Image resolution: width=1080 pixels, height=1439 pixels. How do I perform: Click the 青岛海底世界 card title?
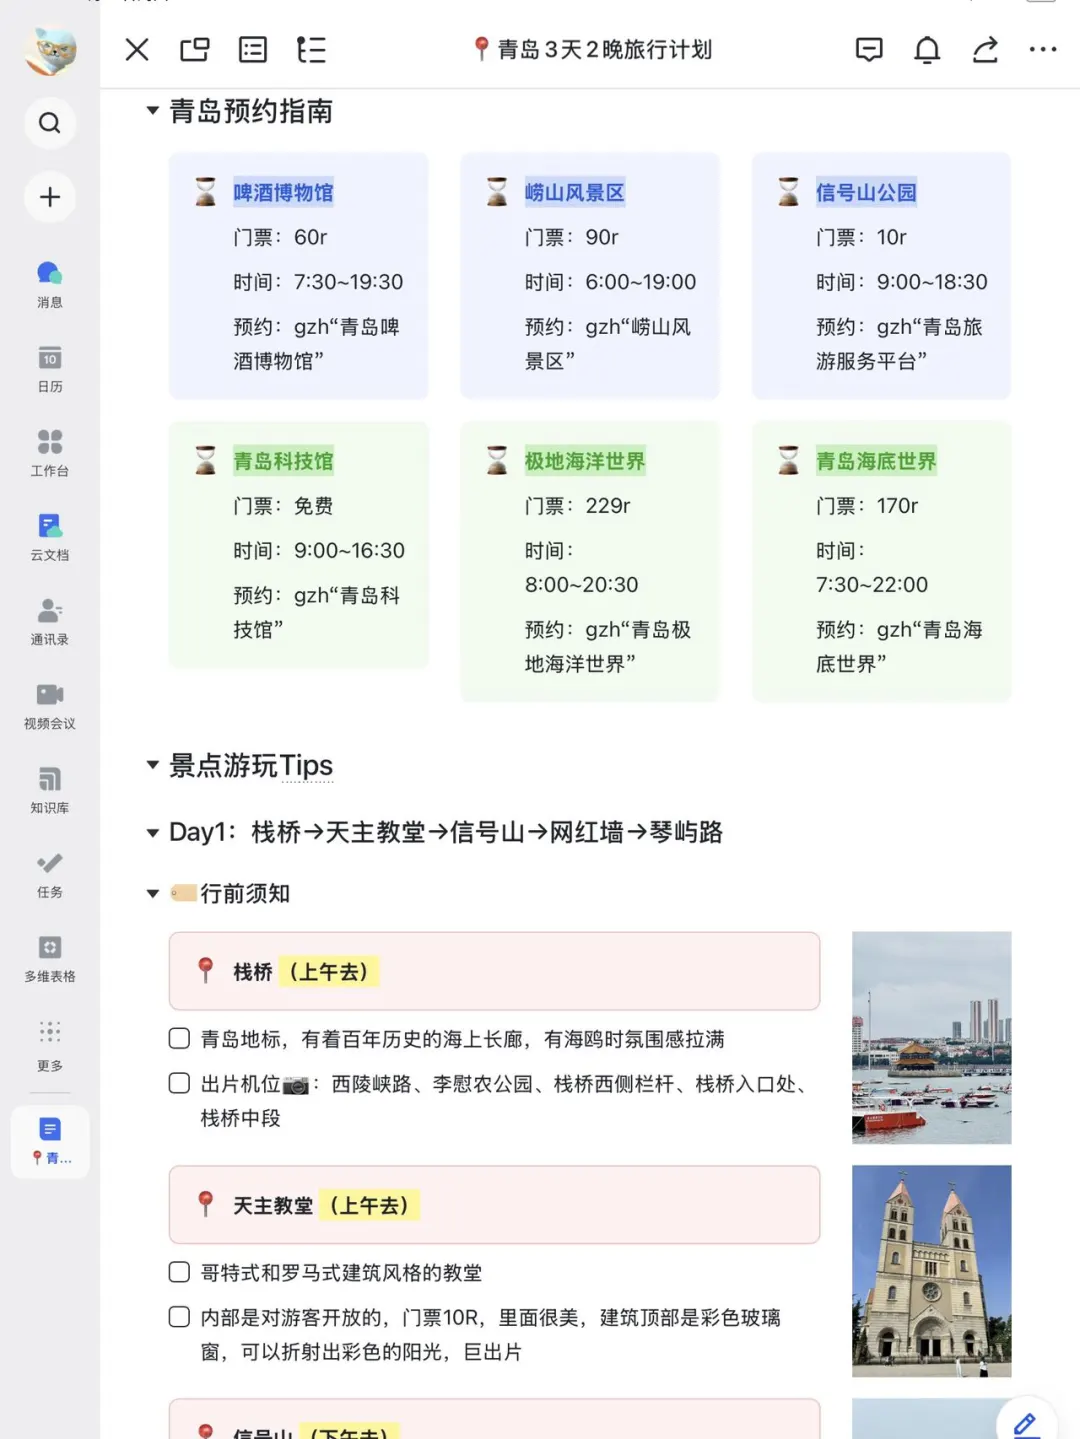click(876, 461)
